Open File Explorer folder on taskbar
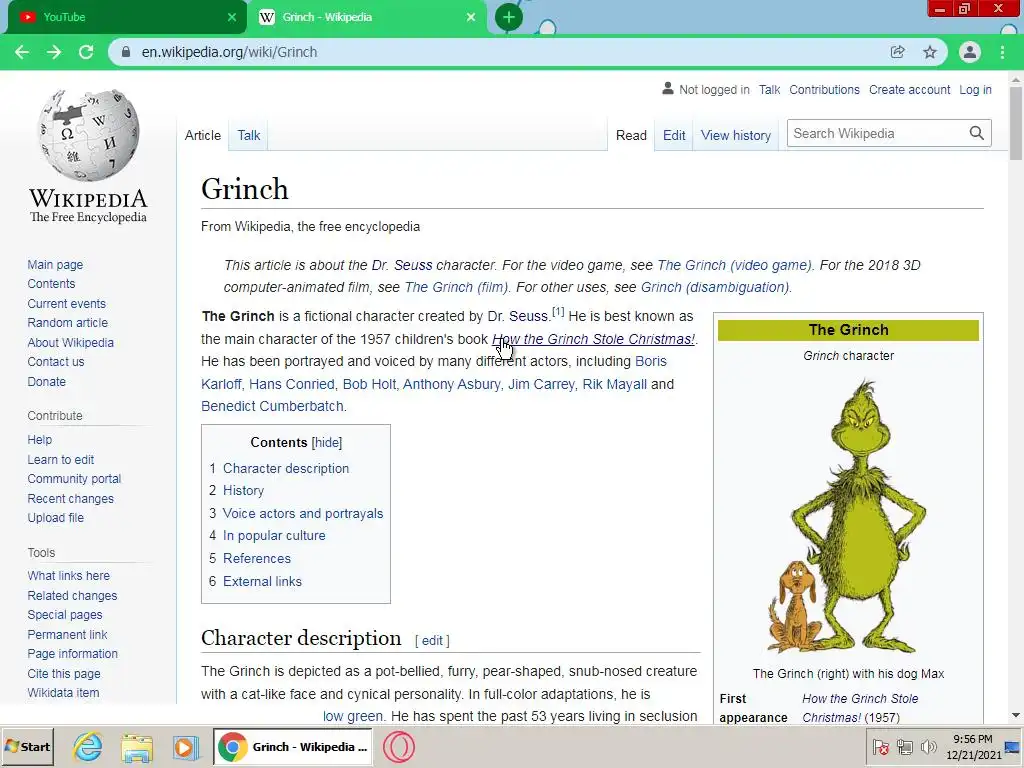Viewport: 1024px width, 768px height. click(136, 746)
